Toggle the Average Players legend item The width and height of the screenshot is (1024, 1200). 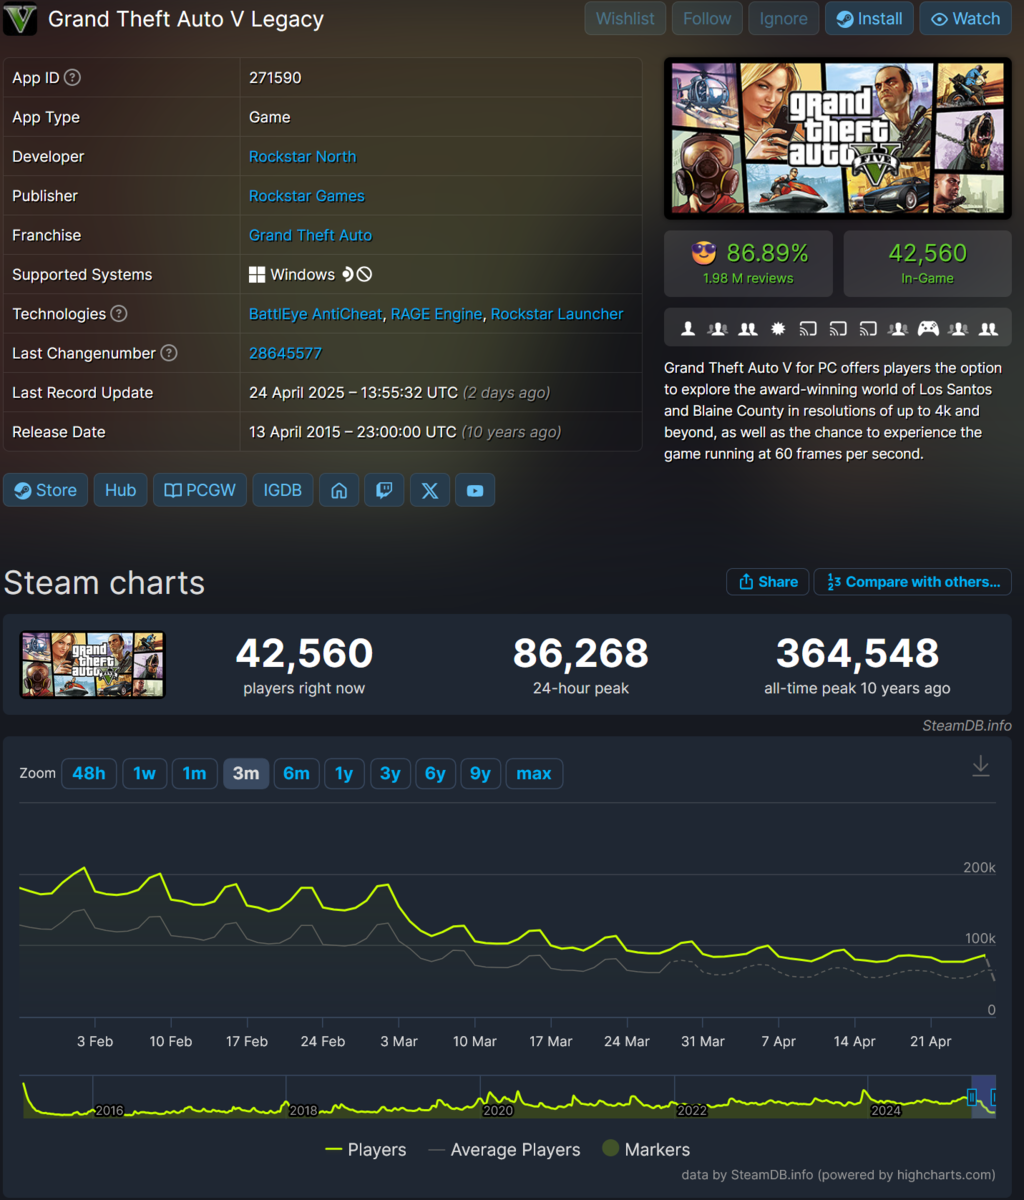click(504, 1150)
